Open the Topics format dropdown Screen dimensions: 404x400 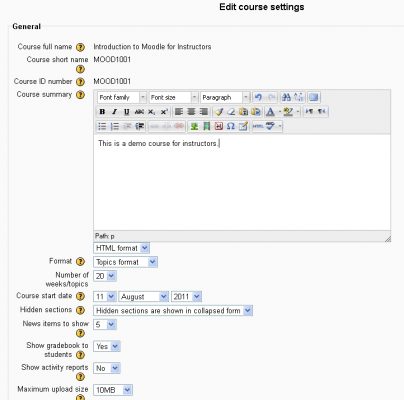point(125,262)
